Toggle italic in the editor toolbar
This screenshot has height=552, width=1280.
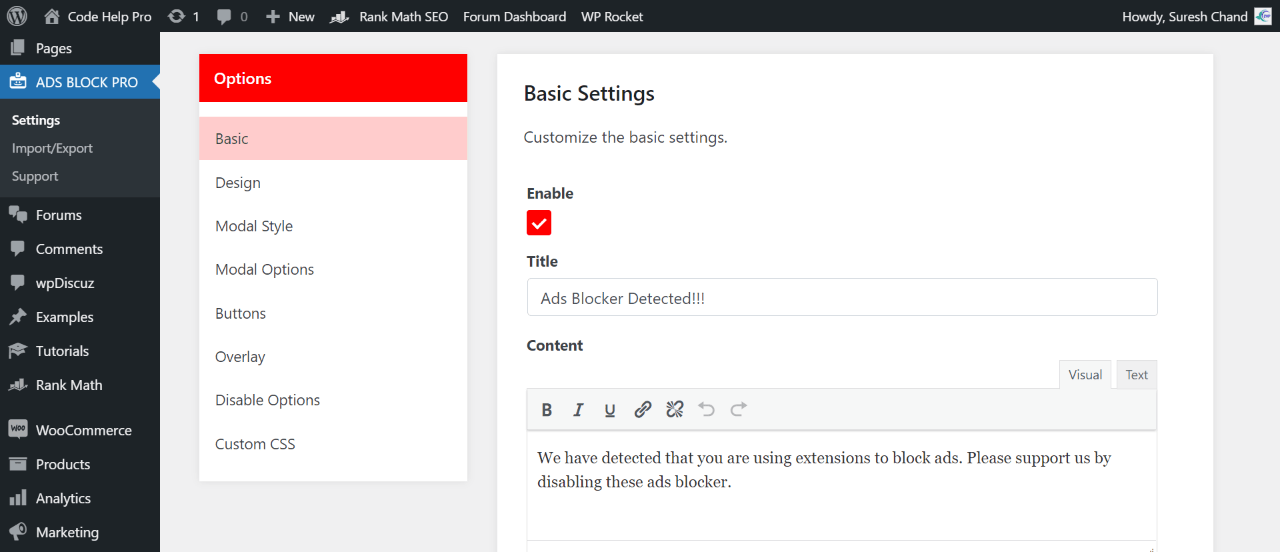pyautogui.click(x=578, y=410)
